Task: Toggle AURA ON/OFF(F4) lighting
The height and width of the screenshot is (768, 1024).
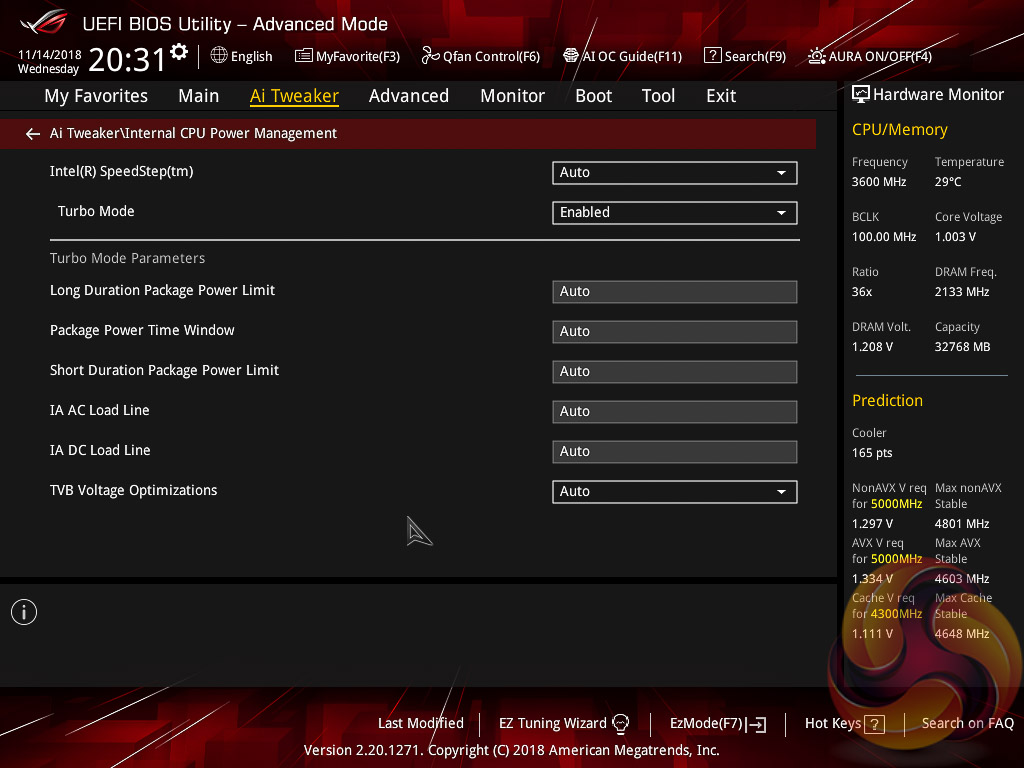Action: (817, 56)
